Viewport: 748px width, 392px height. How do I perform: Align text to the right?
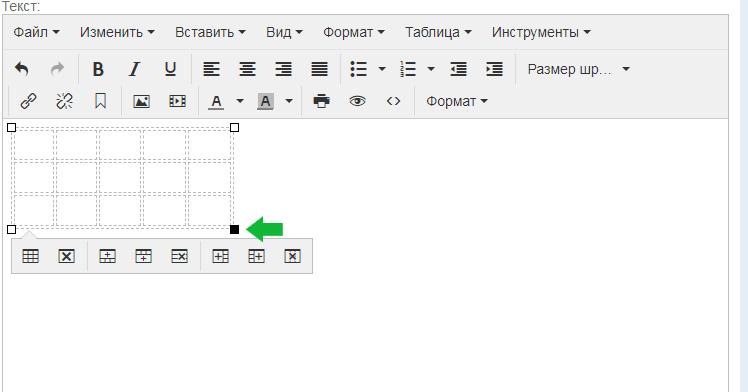point(283,69)
